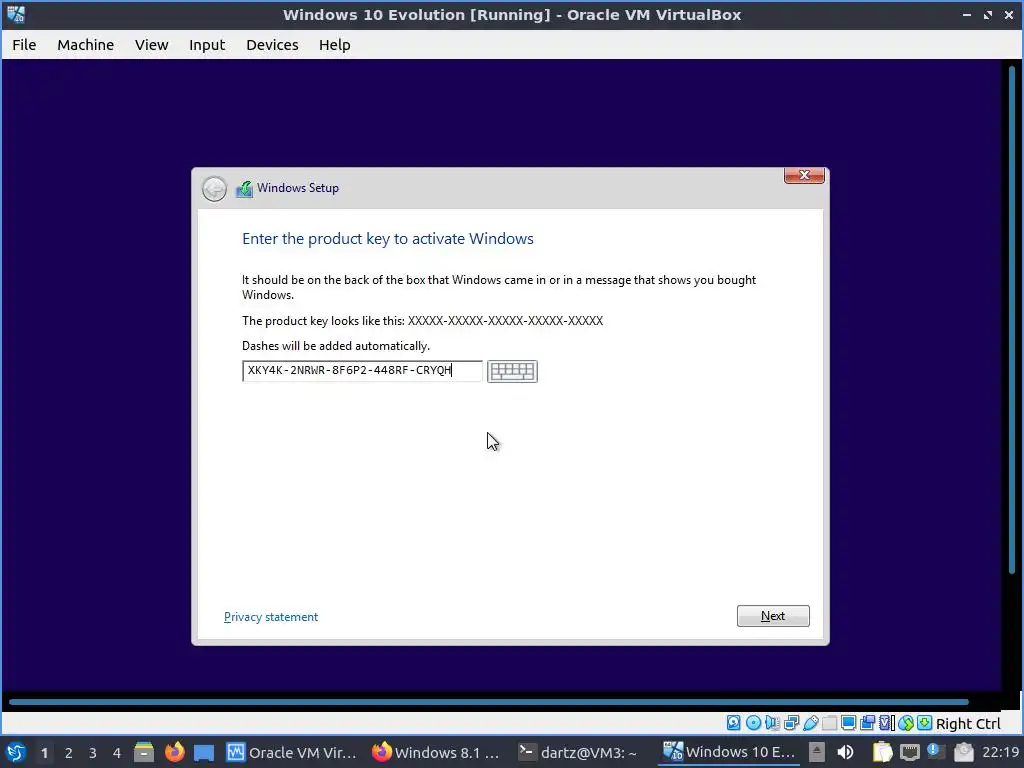Switch to Oracle VM VirtualBox Manager task
1024x768 pixels.
point(291,752)
